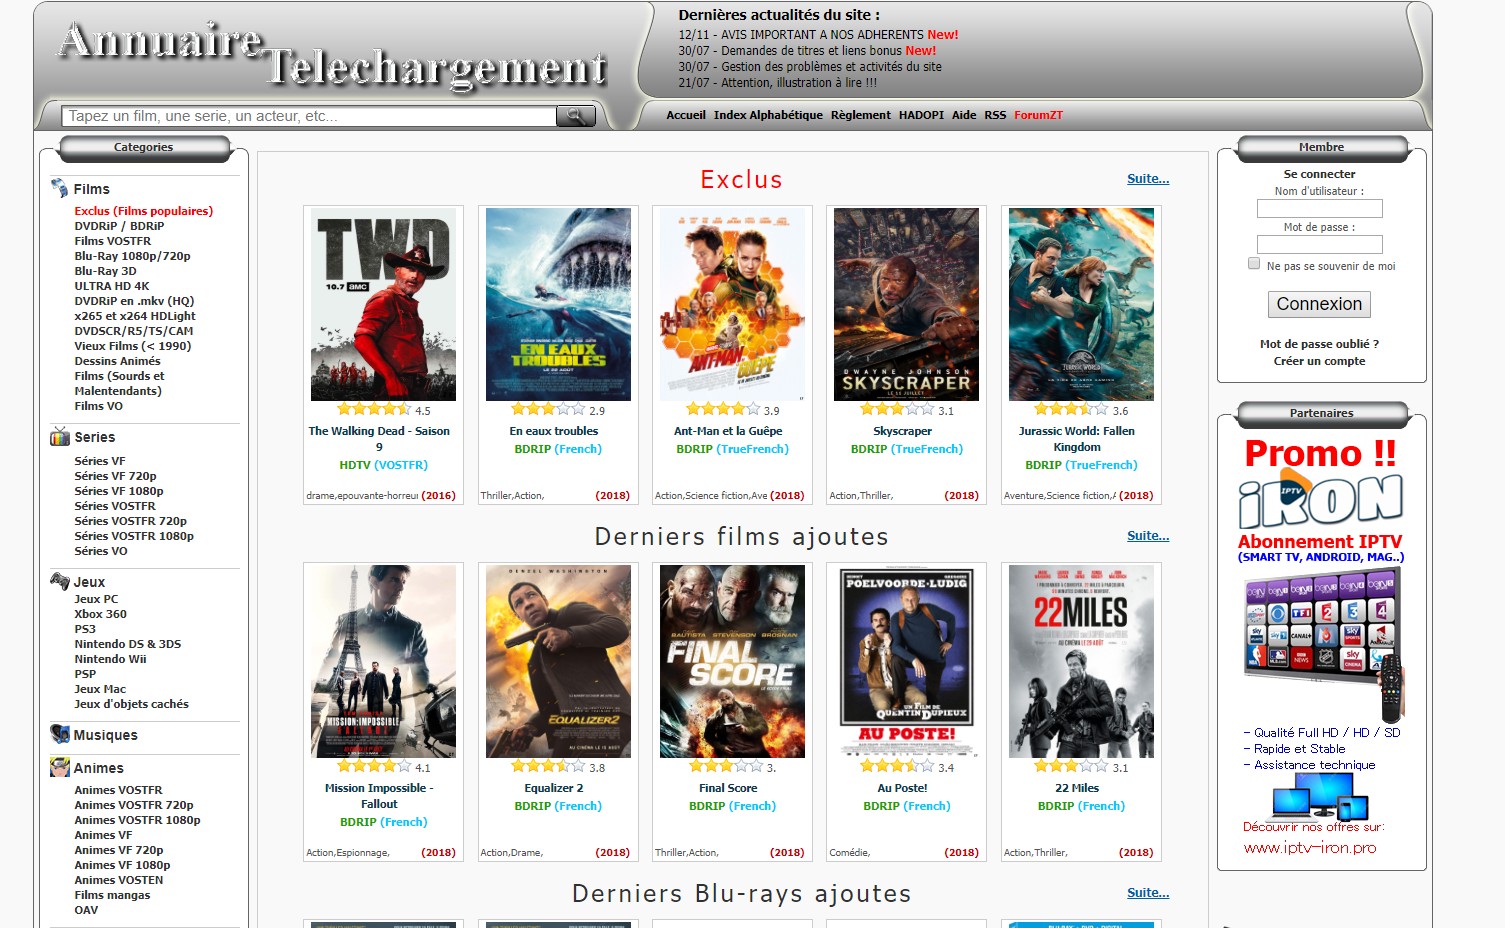Click the Musiques category icon
Screen dimensions: 1505x928
click(60, 734)
